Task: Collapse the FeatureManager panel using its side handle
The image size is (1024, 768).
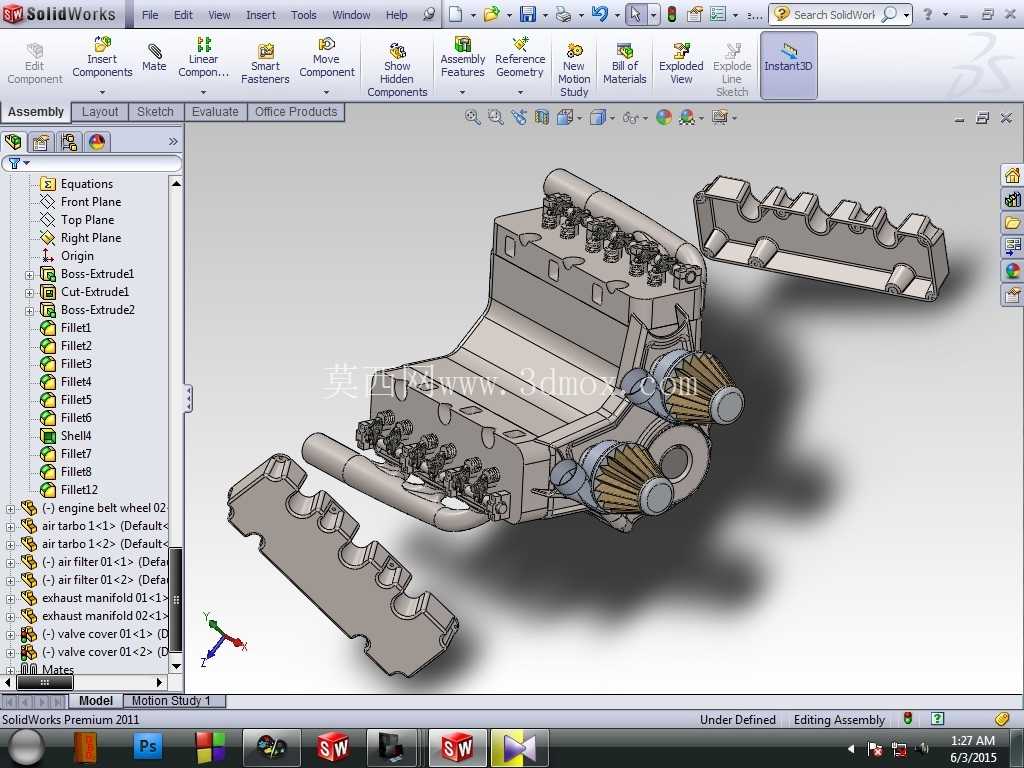Action: point(188,398)
